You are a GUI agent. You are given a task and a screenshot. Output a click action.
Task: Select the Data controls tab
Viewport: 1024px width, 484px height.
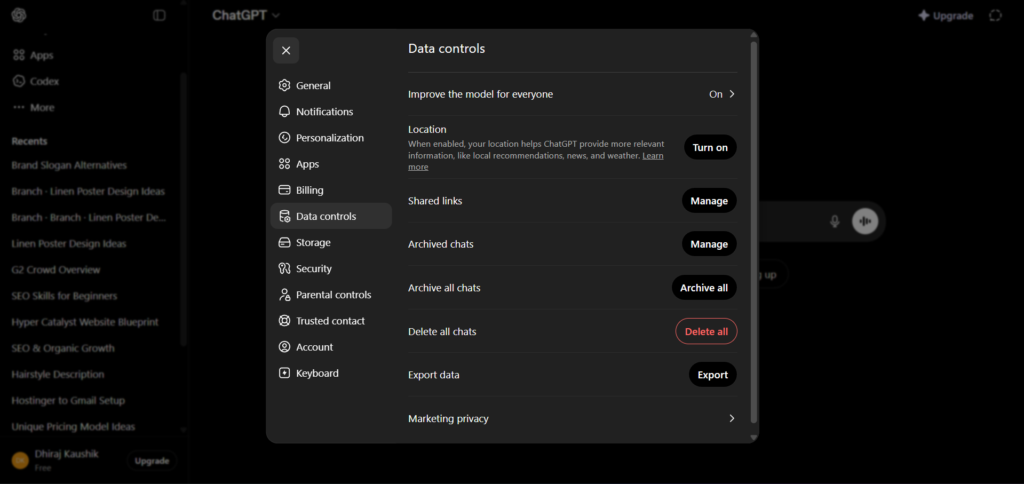click(x=331, y=216)
